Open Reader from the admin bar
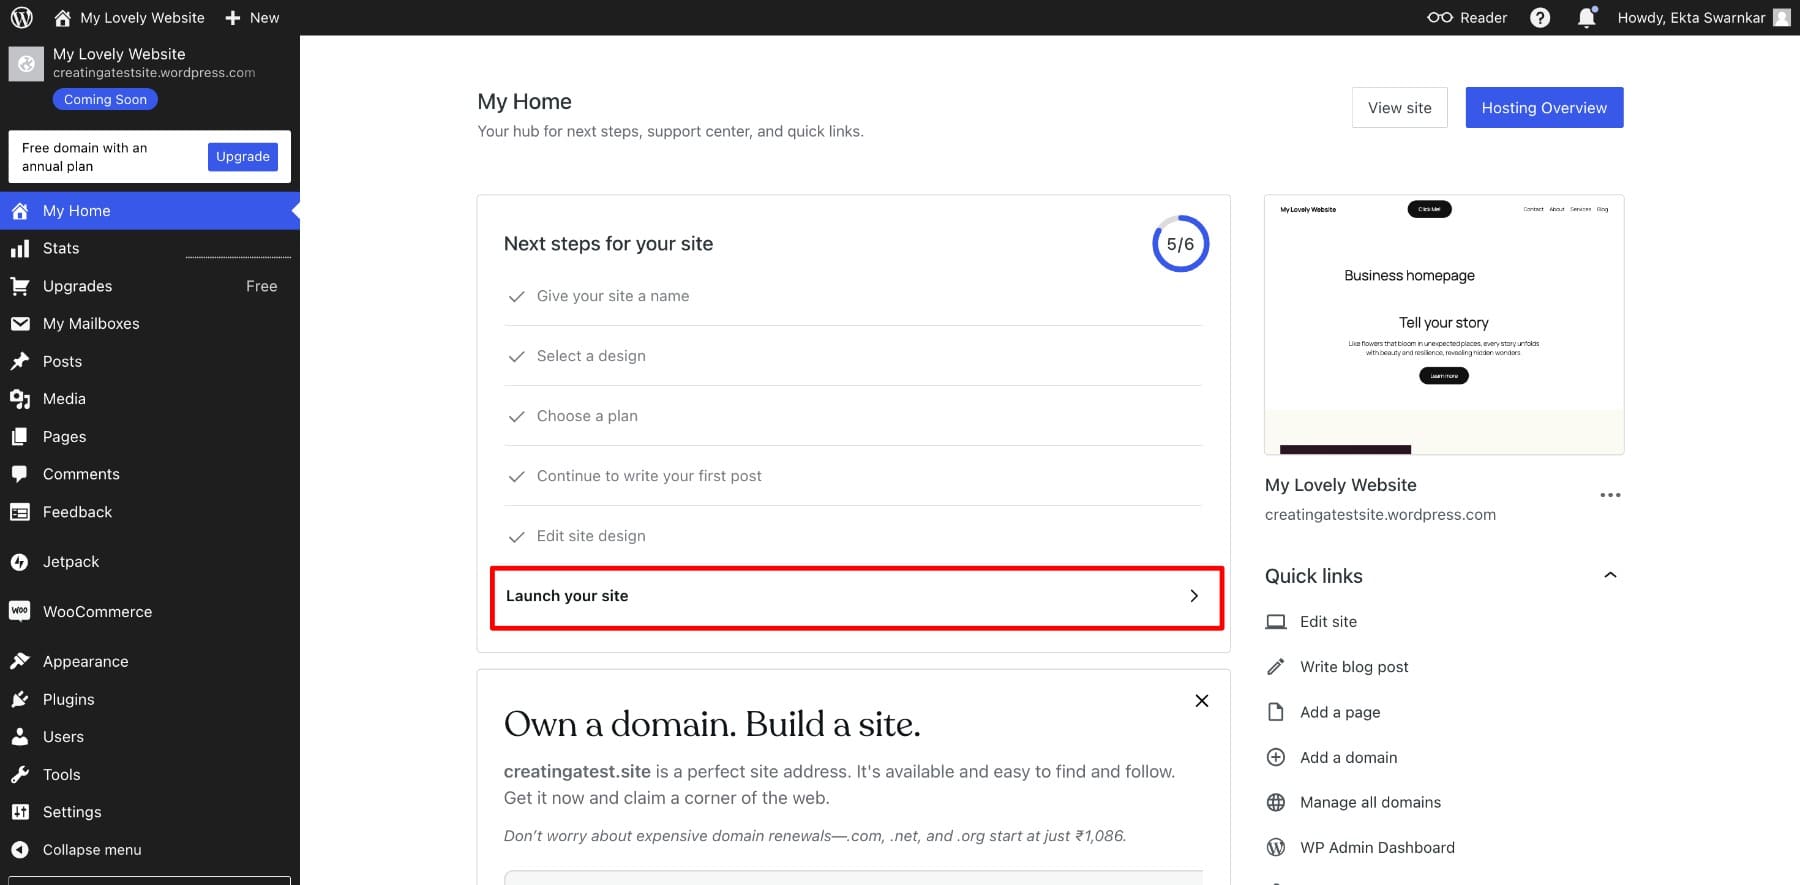1800x885 pixels. pyautogui.click(x=1467, y=17)
